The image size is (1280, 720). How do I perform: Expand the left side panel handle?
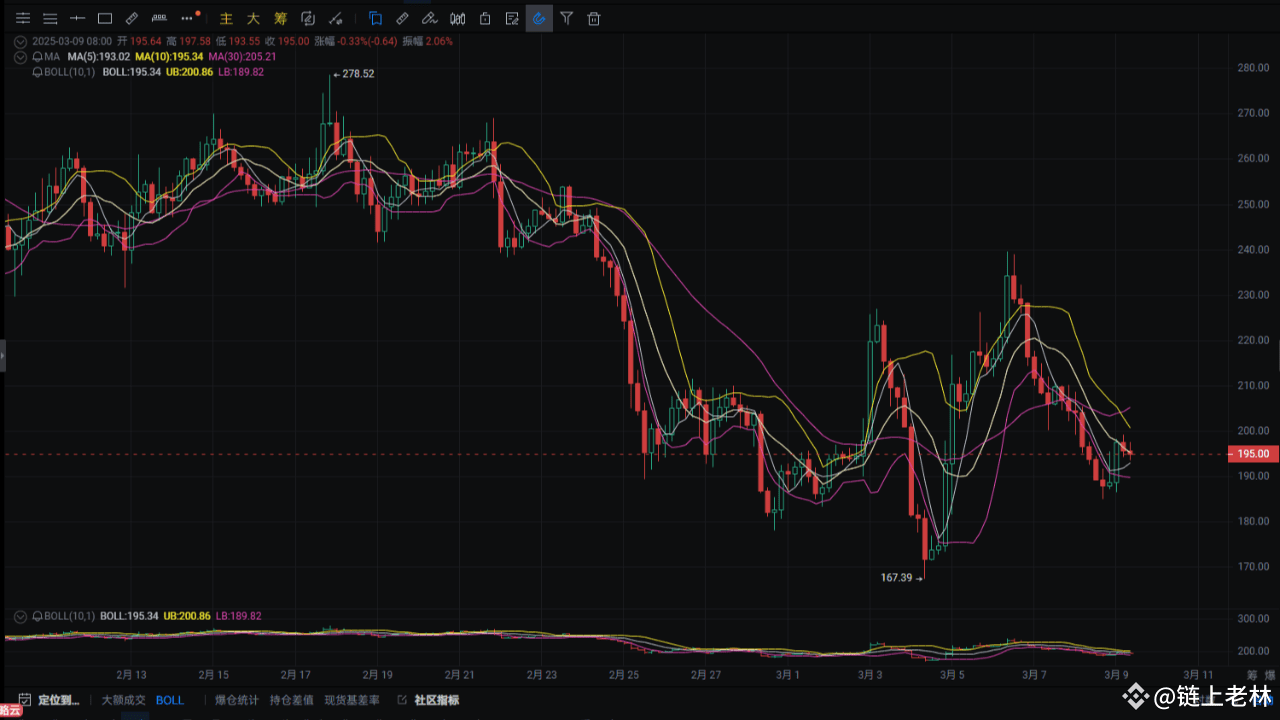[3, 355]
